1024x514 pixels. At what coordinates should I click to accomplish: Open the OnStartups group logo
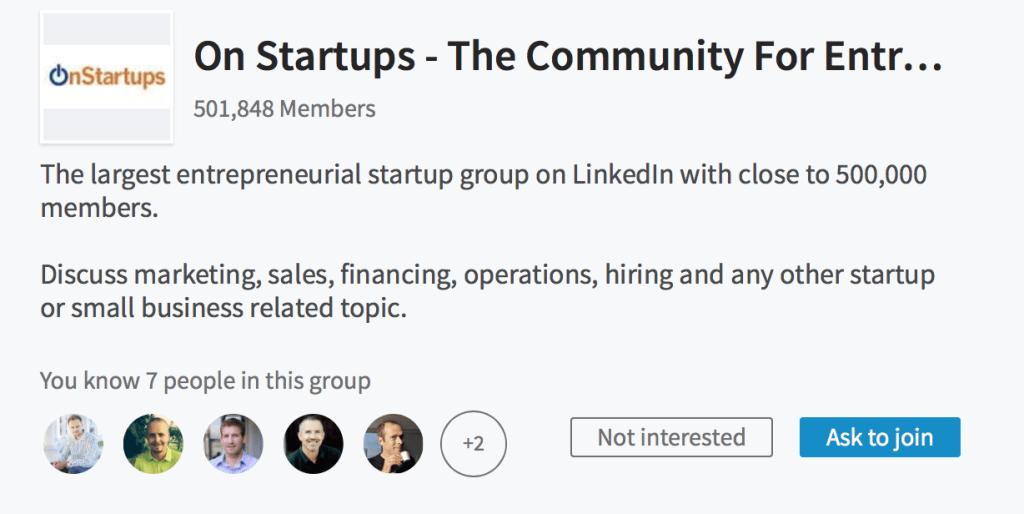pyautogui.click(x=106, y=77)
